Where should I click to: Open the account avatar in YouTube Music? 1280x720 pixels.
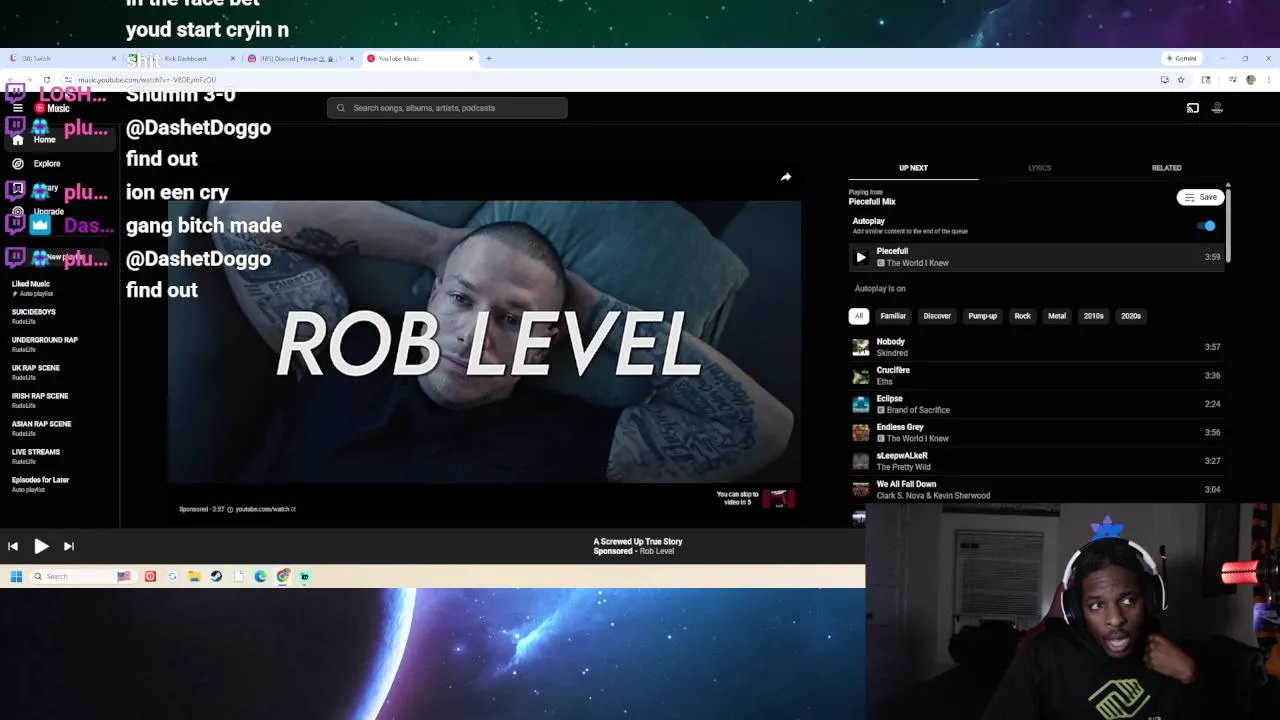1217,108
